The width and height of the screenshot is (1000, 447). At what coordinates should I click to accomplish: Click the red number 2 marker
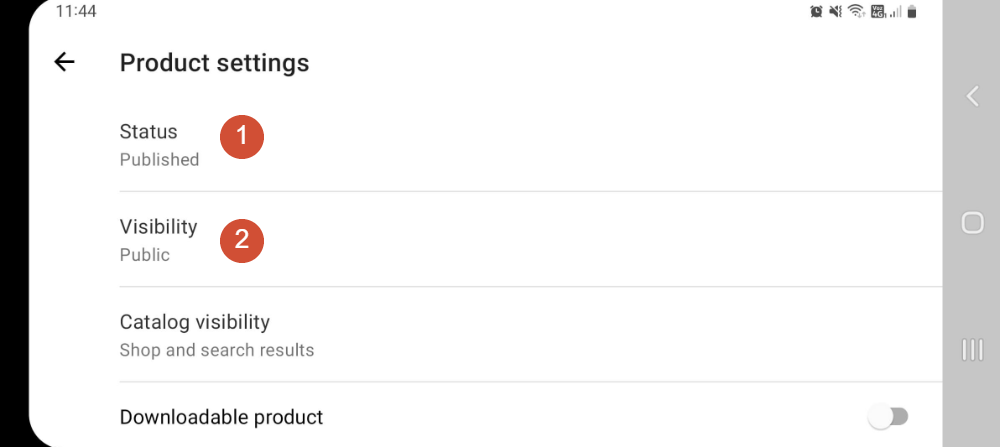click(x=241, y=241)
